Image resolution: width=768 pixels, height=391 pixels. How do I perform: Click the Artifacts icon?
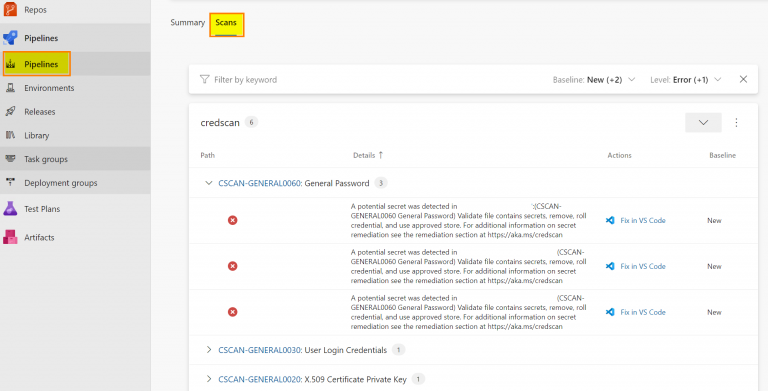coord(10,237)
